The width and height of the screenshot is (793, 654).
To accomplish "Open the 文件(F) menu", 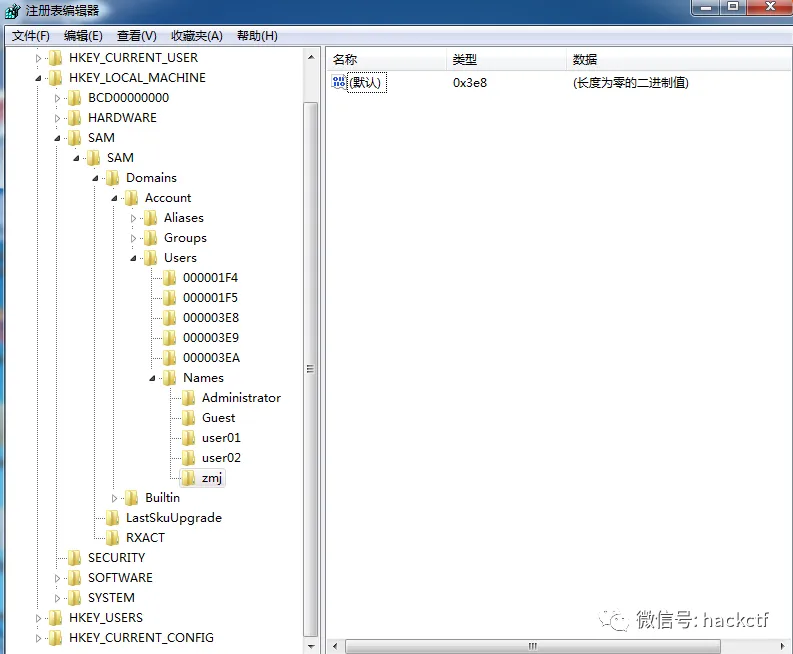I will pos(31,36).
